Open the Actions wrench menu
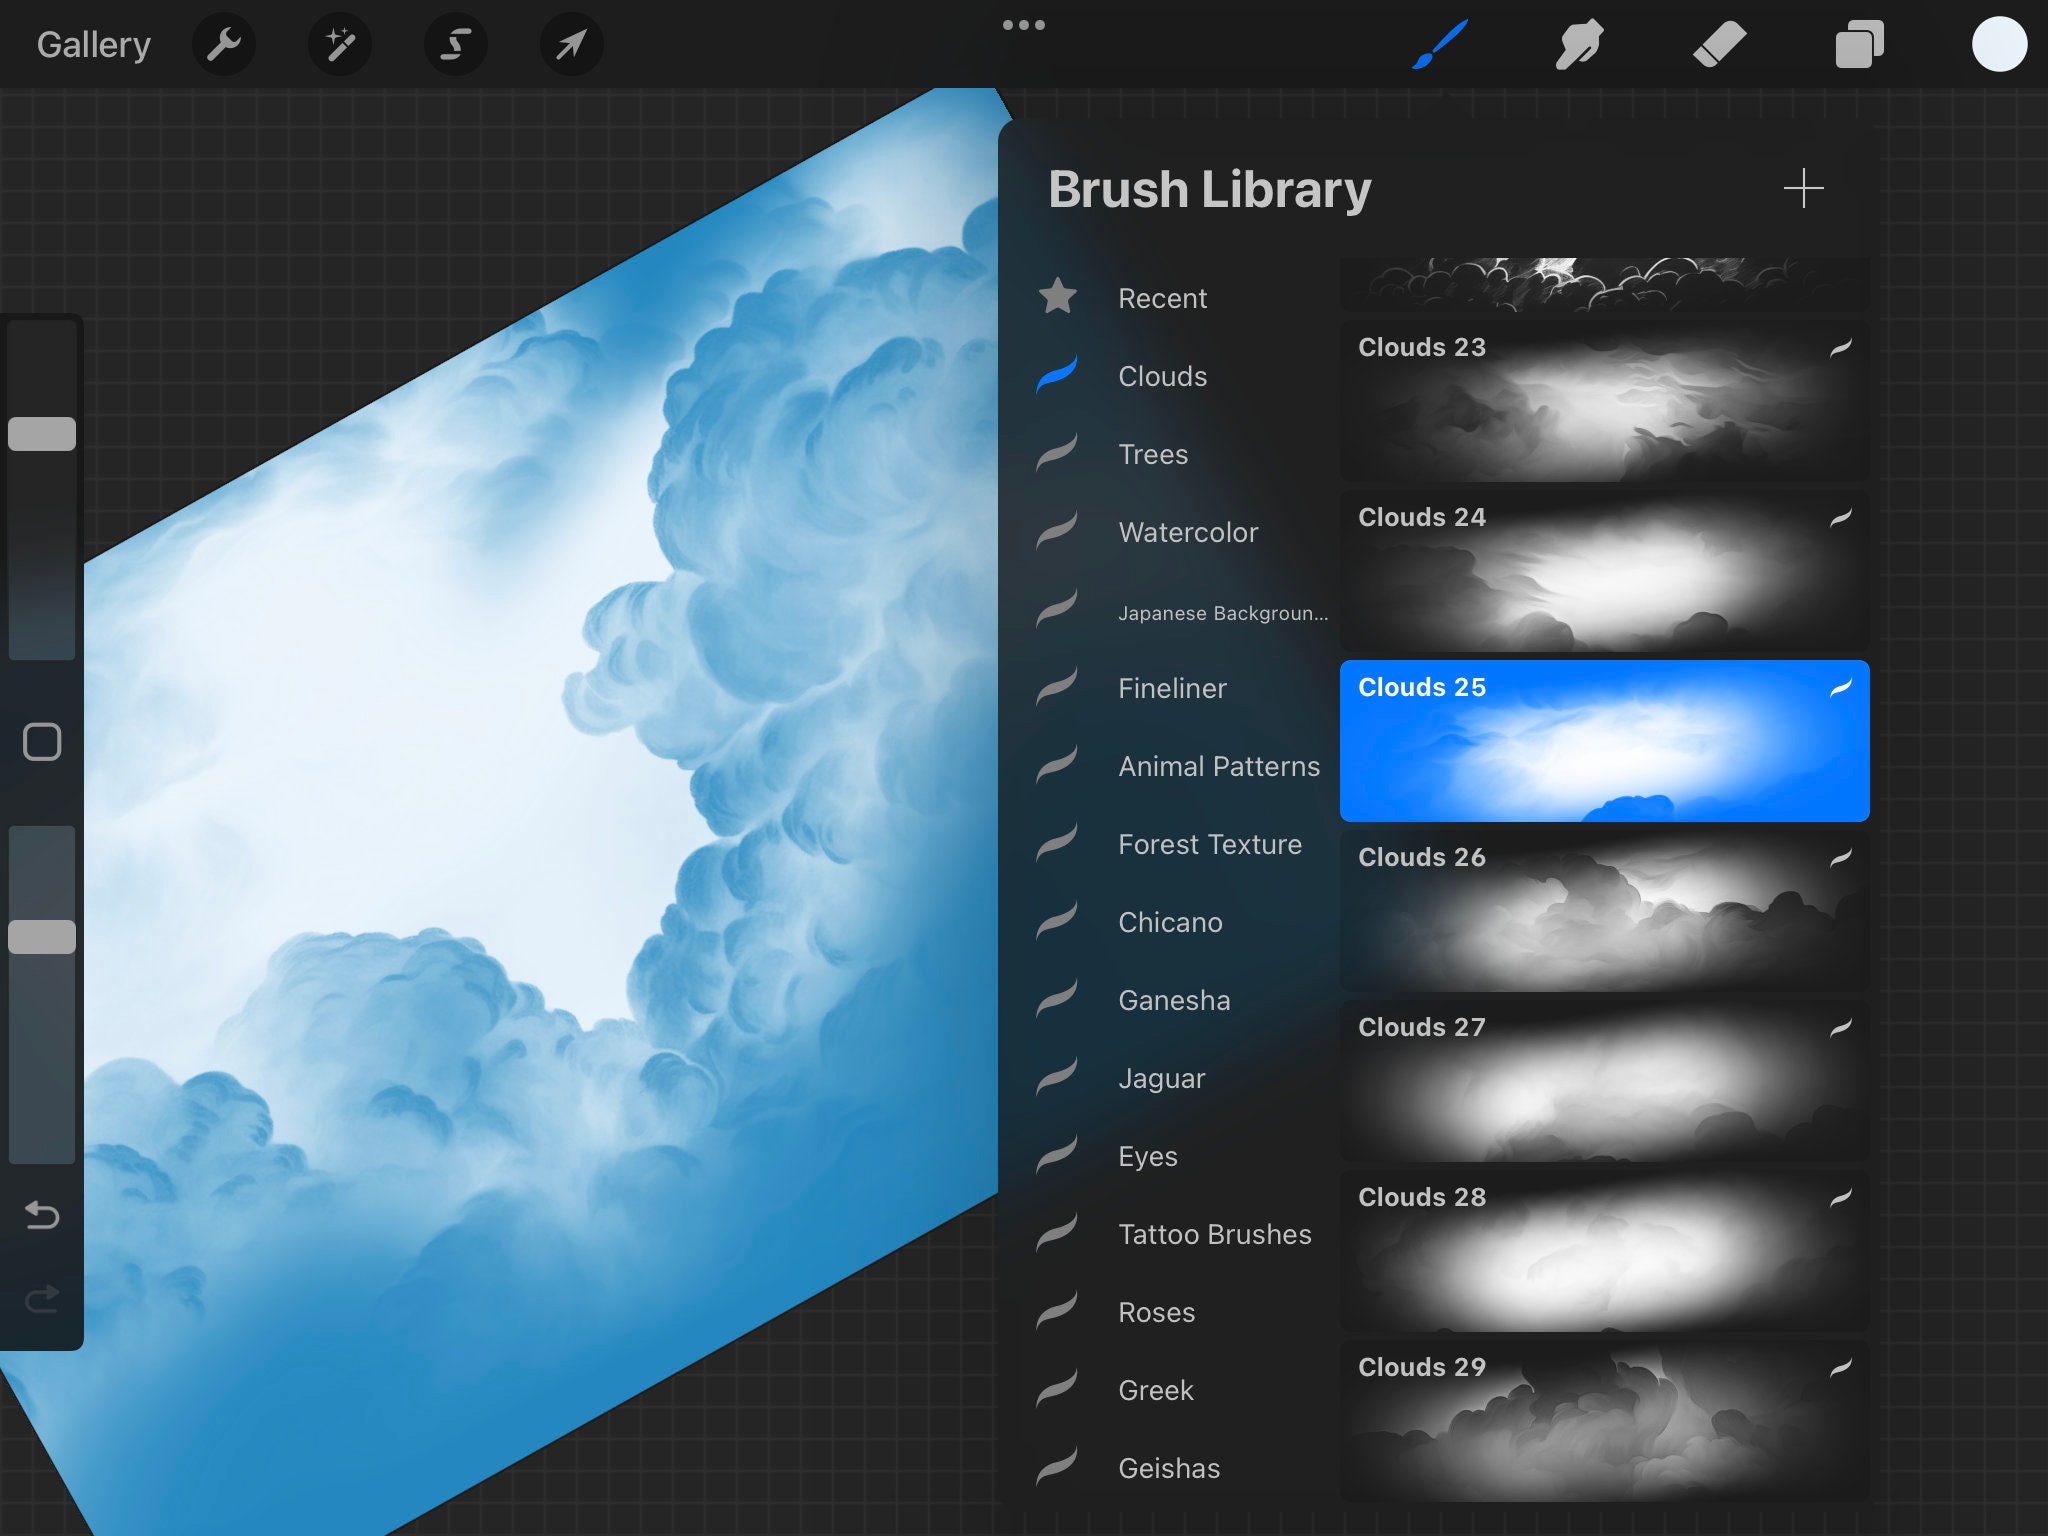The height and width of the screenshot is (1536, 2048). tap(223, 45)
